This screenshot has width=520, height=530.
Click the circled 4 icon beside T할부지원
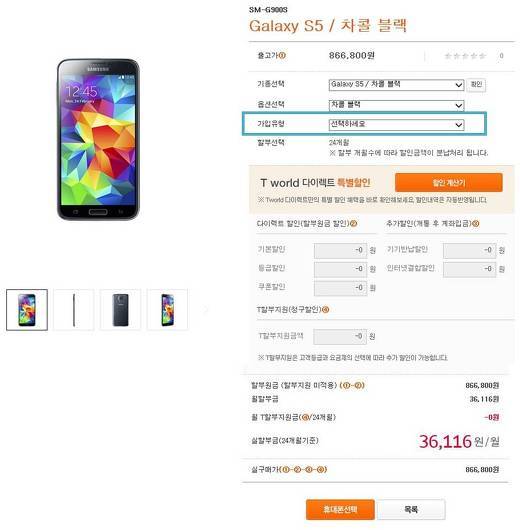point(326,309)
